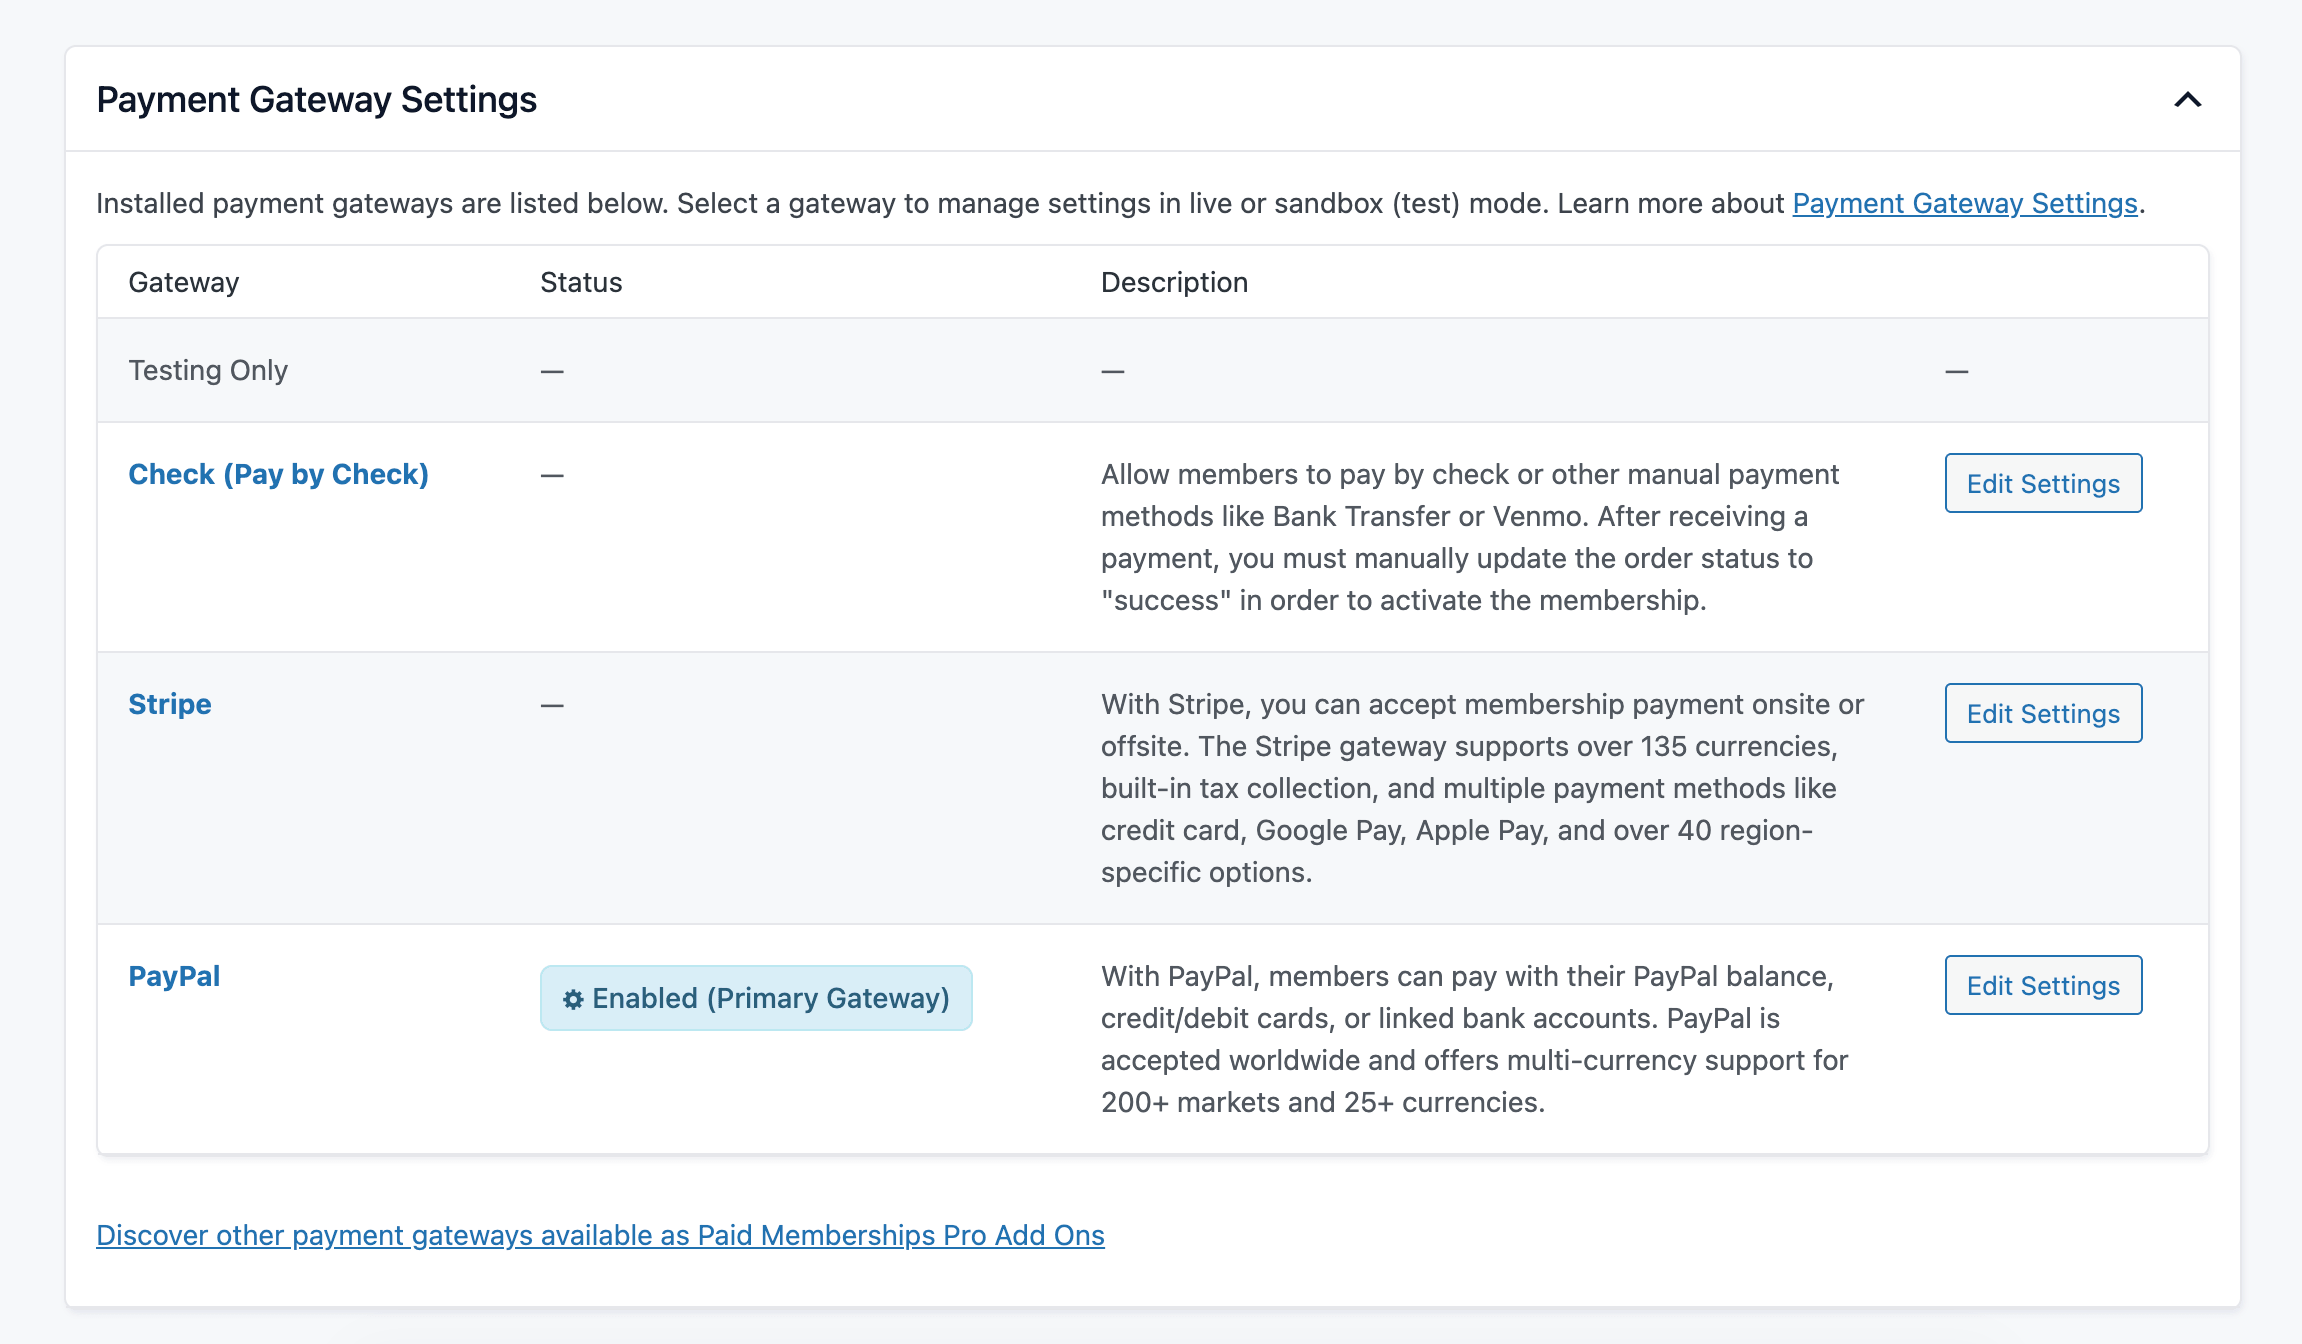This screenshot has width=2302, height=1344.
Task: Select the dash status for Stripe
Action: (549, 704)
